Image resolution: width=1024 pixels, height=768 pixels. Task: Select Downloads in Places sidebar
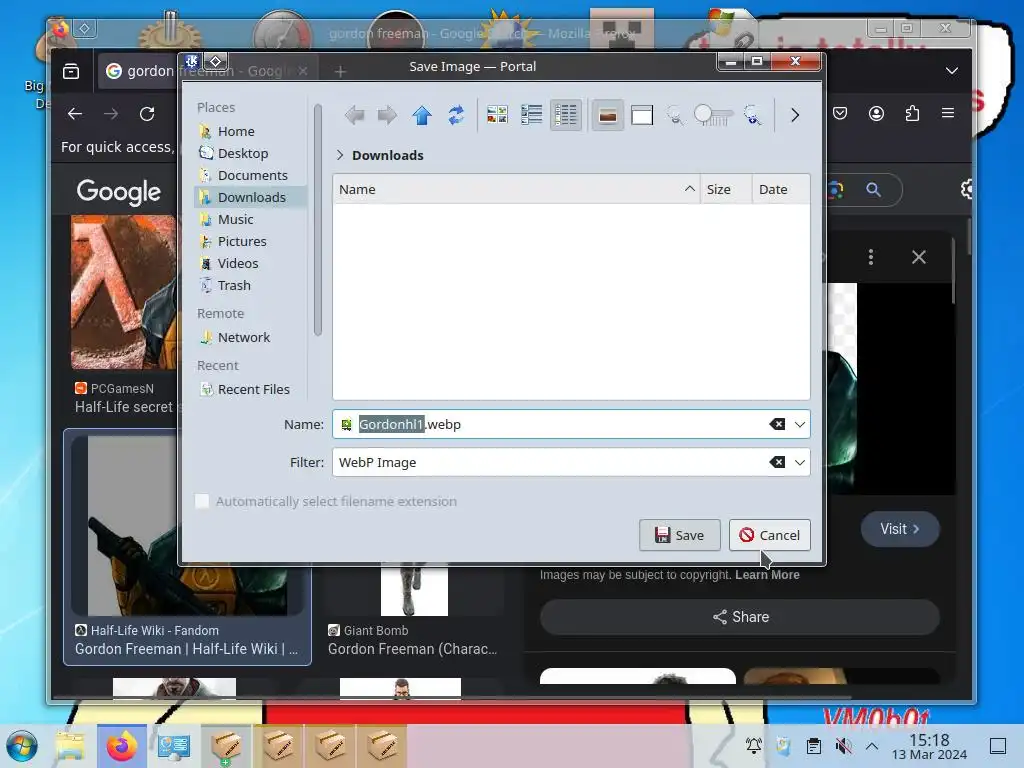[249, 197]
